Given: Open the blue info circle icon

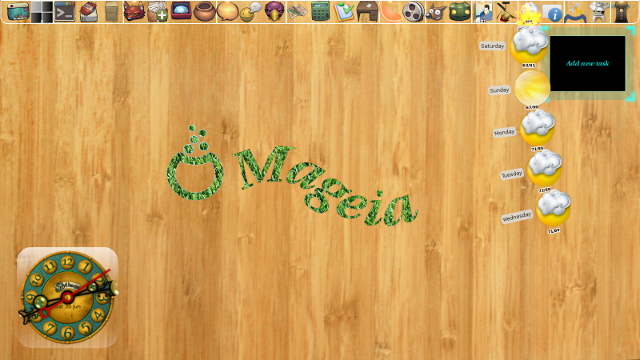Looking at the screenshot, I should tap(553, 12).
